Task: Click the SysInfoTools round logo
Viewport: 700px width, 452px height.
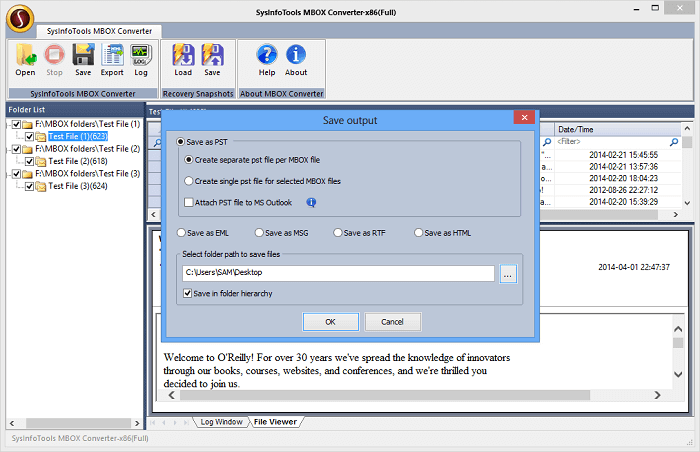Action: (20, 18)
